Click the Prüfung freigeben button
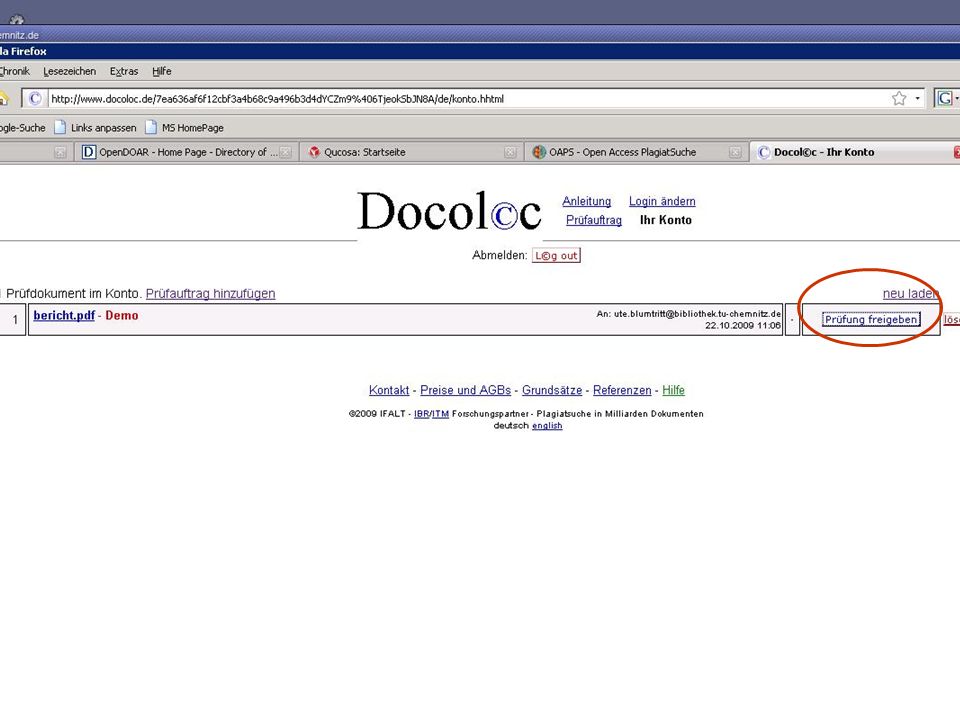This screenshot has width=960, height=720. pos(871,320)
